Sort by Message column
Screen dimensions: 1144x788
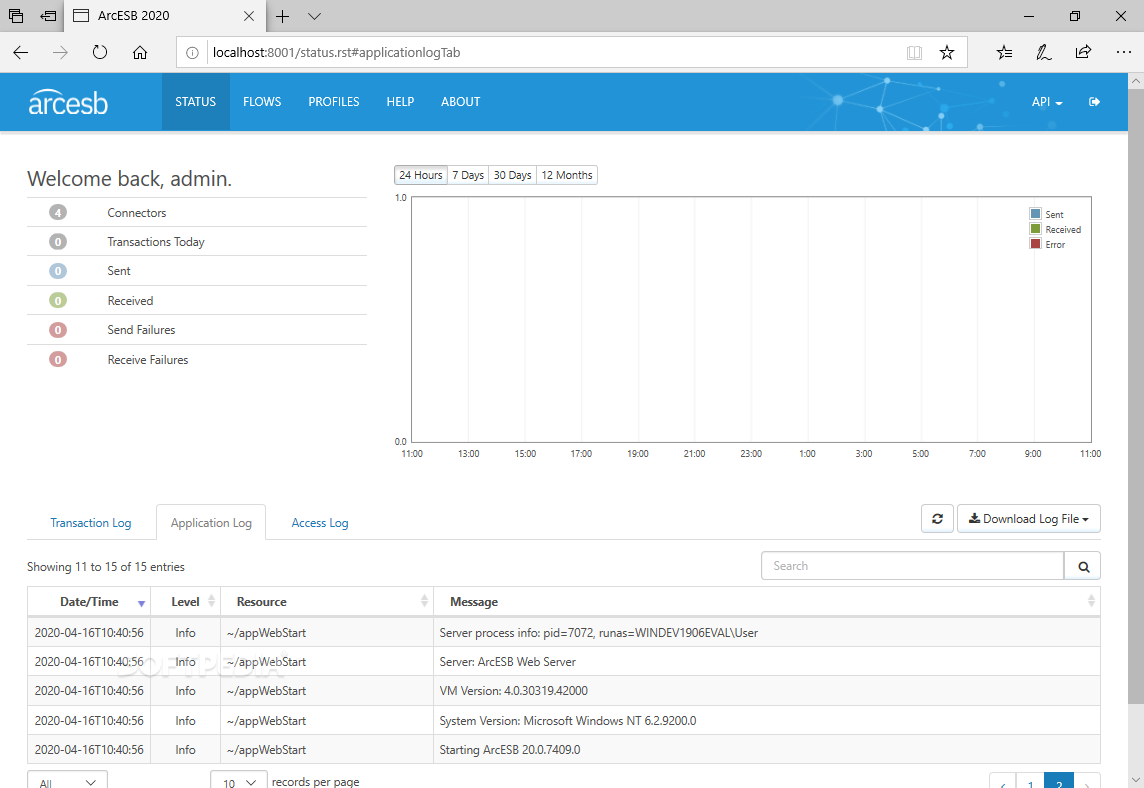767,602
